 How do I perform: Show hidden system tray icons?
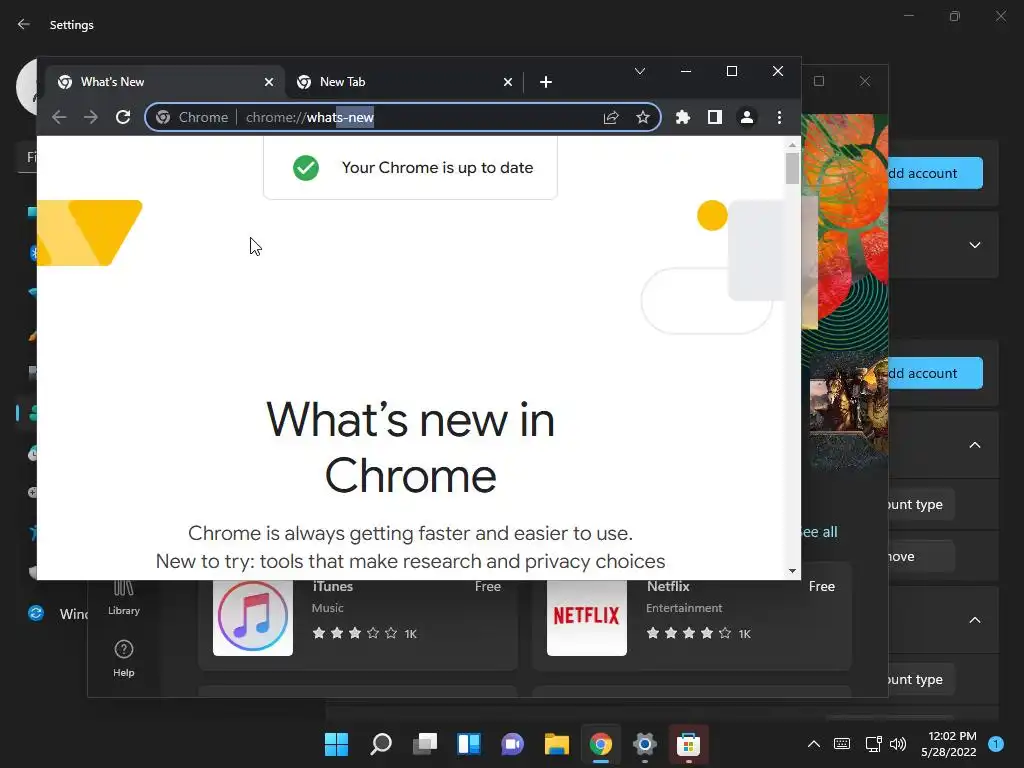tap(814, 744)
